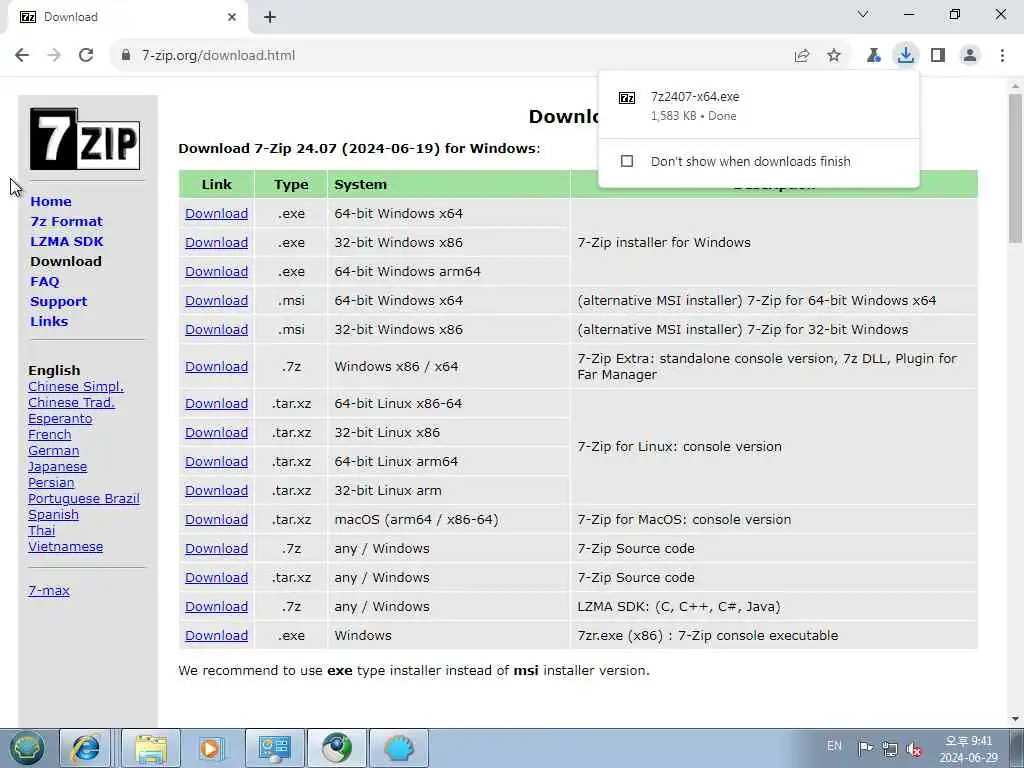Open the 7-max link
1024x768 pixels.
point(49,590)
